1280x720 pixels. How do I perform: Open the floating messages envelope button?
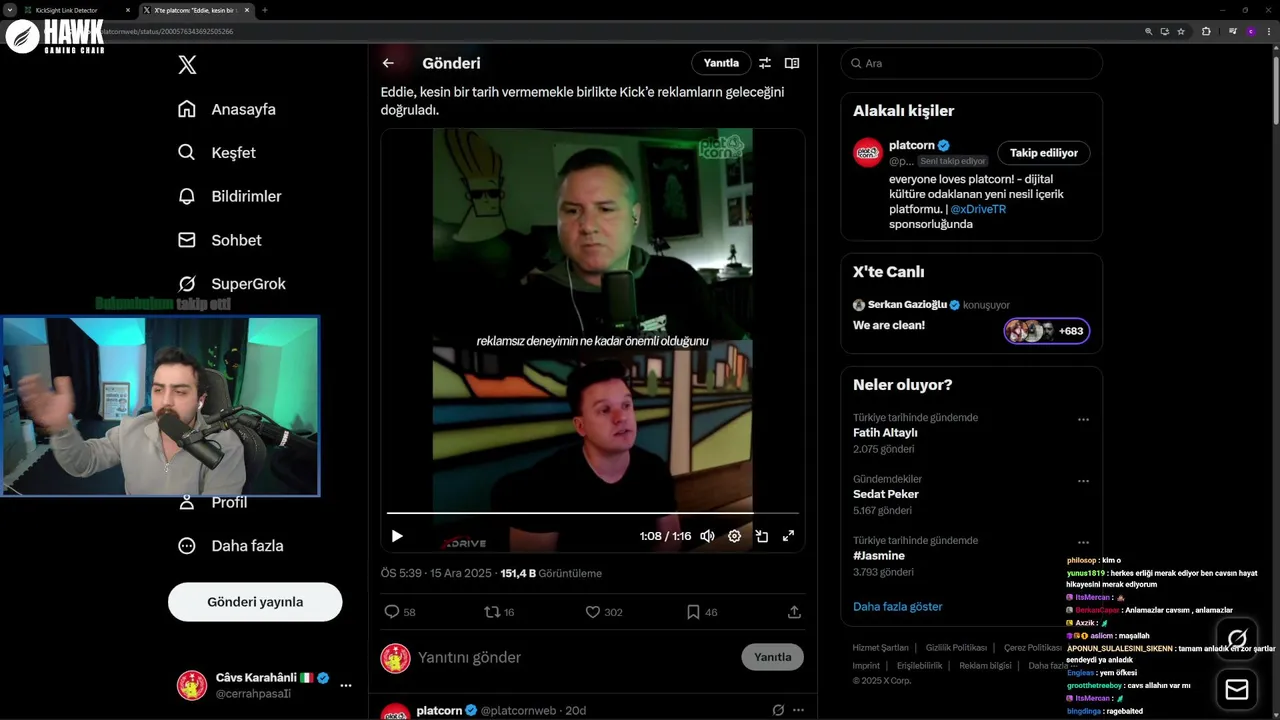tap(1237, 690)
